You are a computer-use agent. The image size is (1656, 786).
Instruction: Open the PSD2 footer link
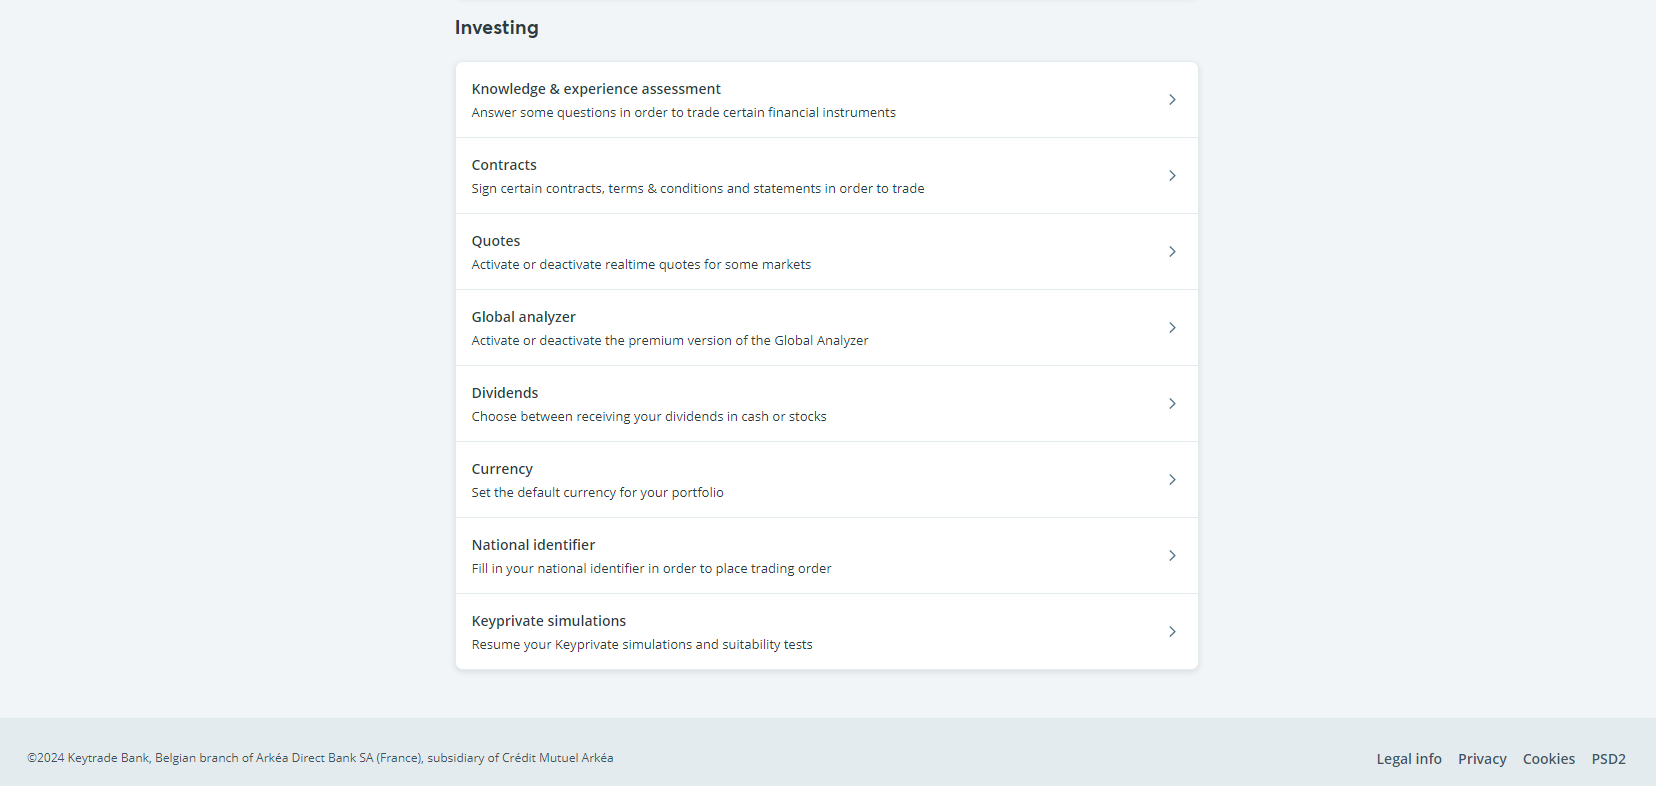1608,759
